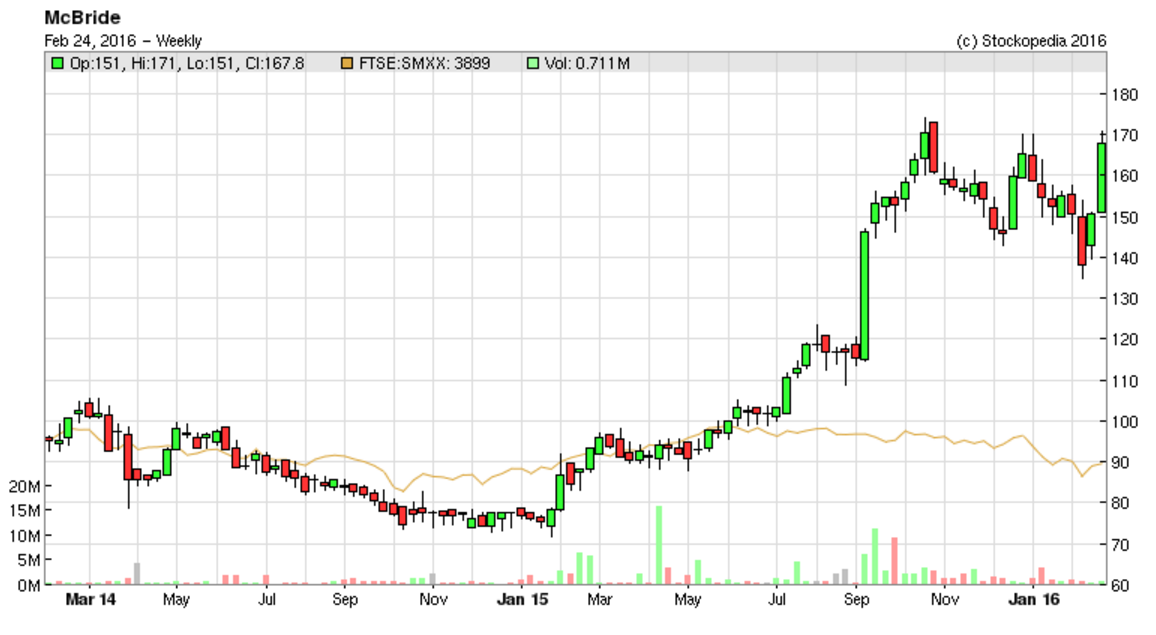Image resolution: width=1156 pixels, height=635 pixels.
Task: Click the '20M' volume axis label
Action: 24,487
